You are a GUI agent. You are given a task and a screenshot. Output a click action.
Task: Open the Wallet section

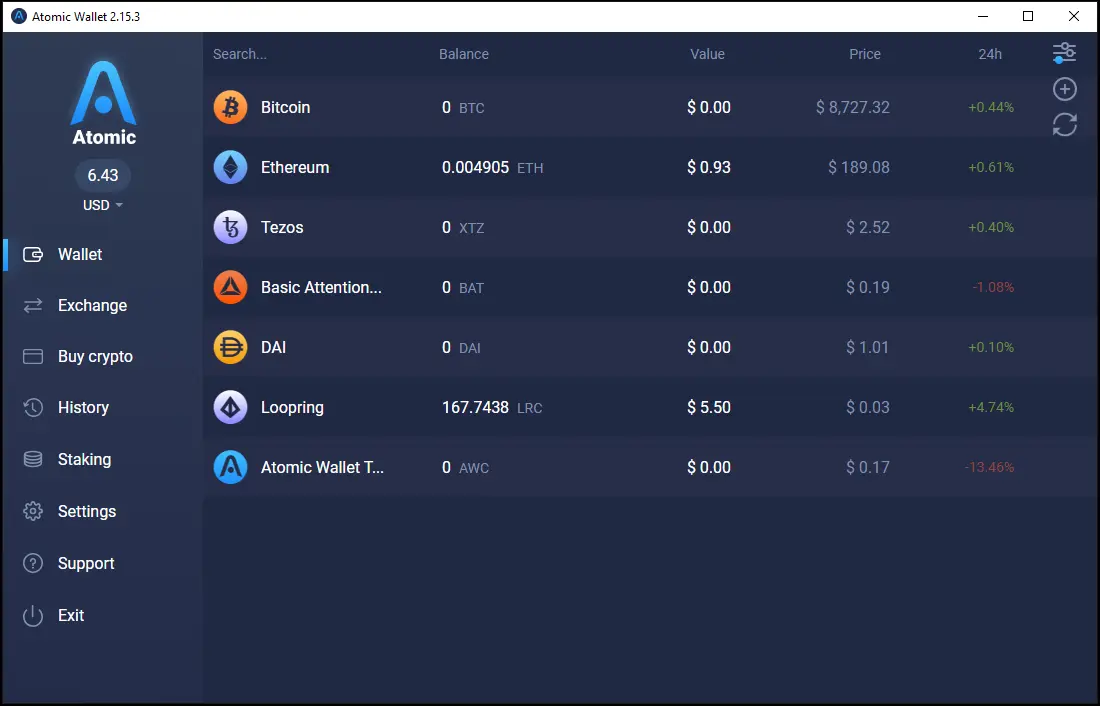point(80,254)
